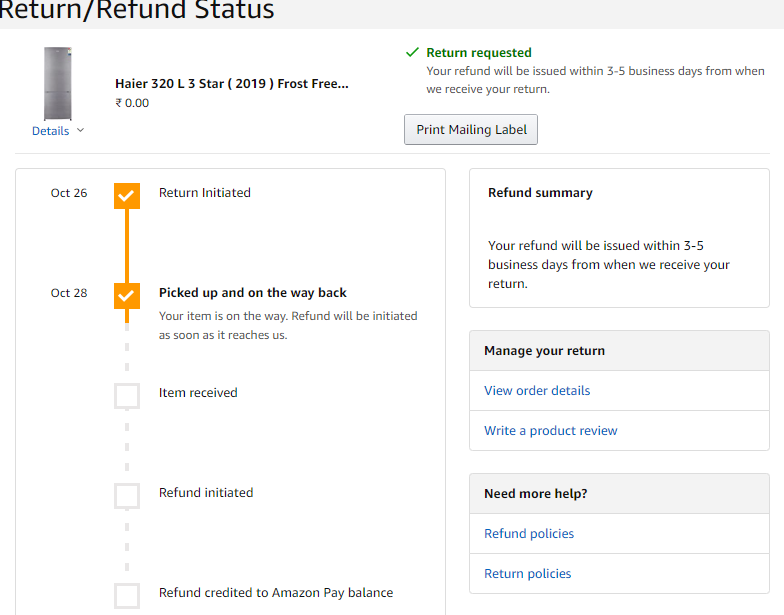
Task: Expand the Details dropdown under product image
Action: tap(58, 131)
